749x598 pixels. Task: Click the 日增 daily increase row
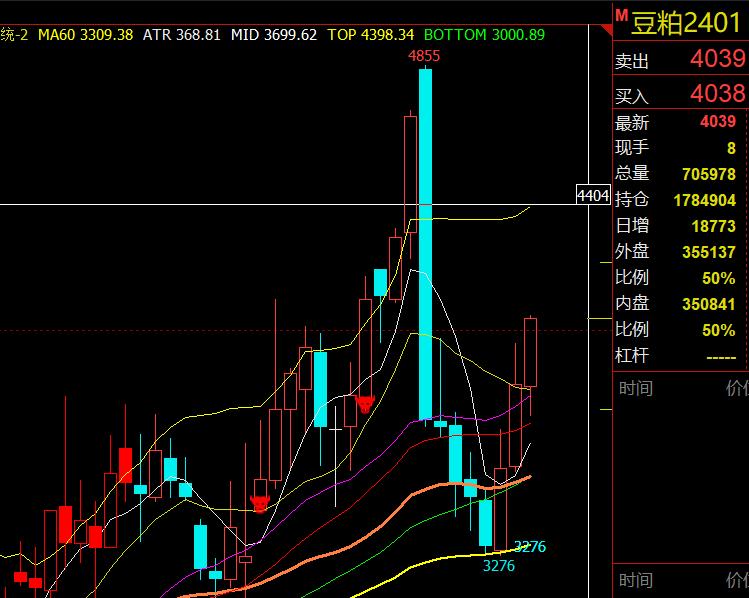tap(680, 226)
